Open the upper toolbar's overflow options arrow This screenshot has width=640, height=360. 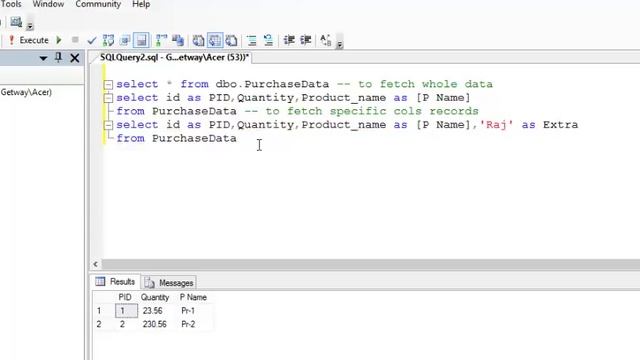[x=30, y=27]
